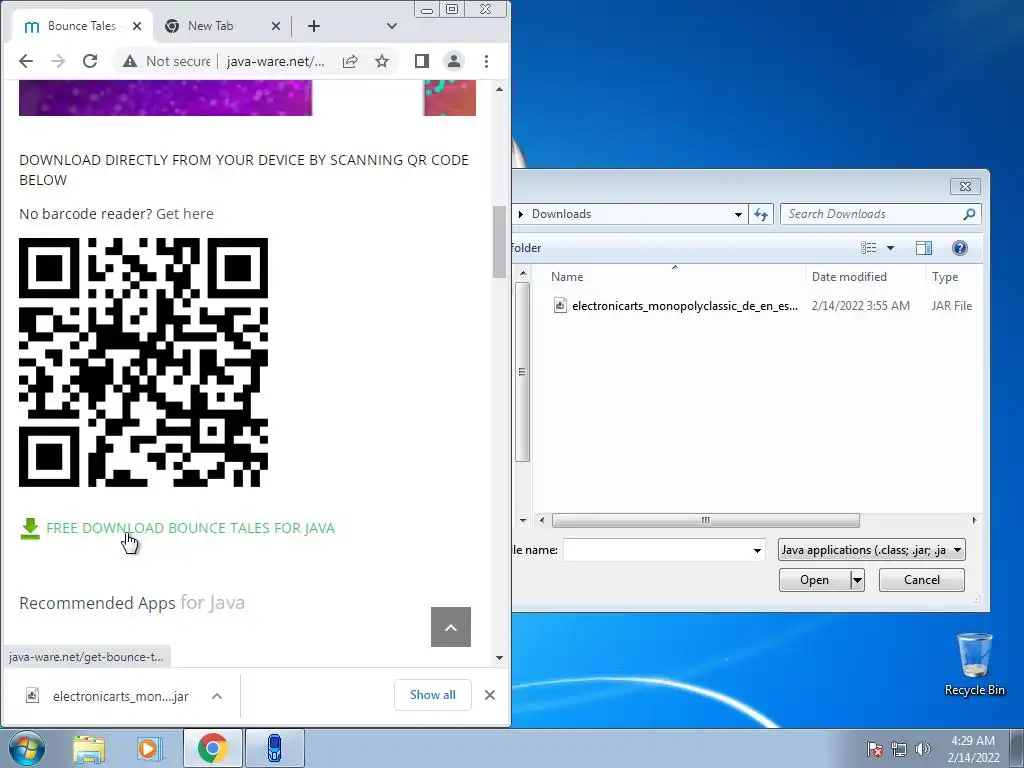Click the scroll-to-top arrow button
Image resolution: width=1024 pixels, height=768 pixels.
pyautogui.click(x=451, y=627)
